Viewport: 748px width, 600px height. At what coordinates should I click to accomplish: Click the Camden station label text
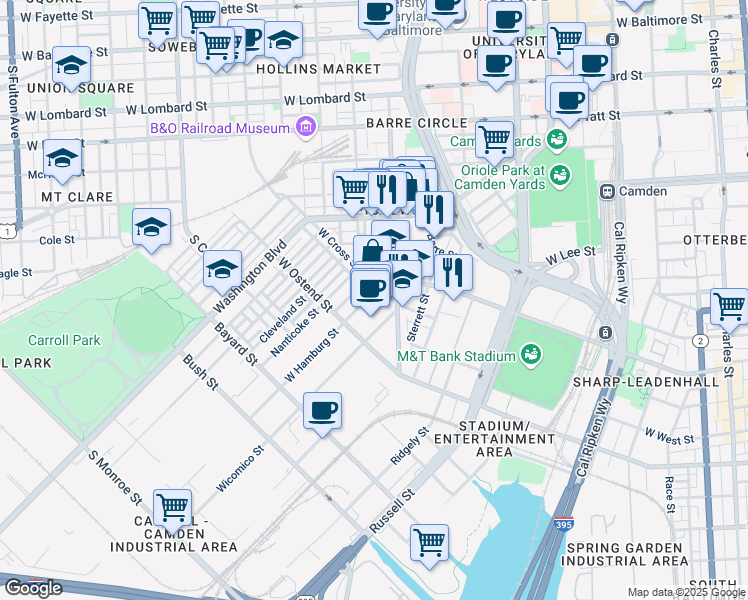[643, 191]
